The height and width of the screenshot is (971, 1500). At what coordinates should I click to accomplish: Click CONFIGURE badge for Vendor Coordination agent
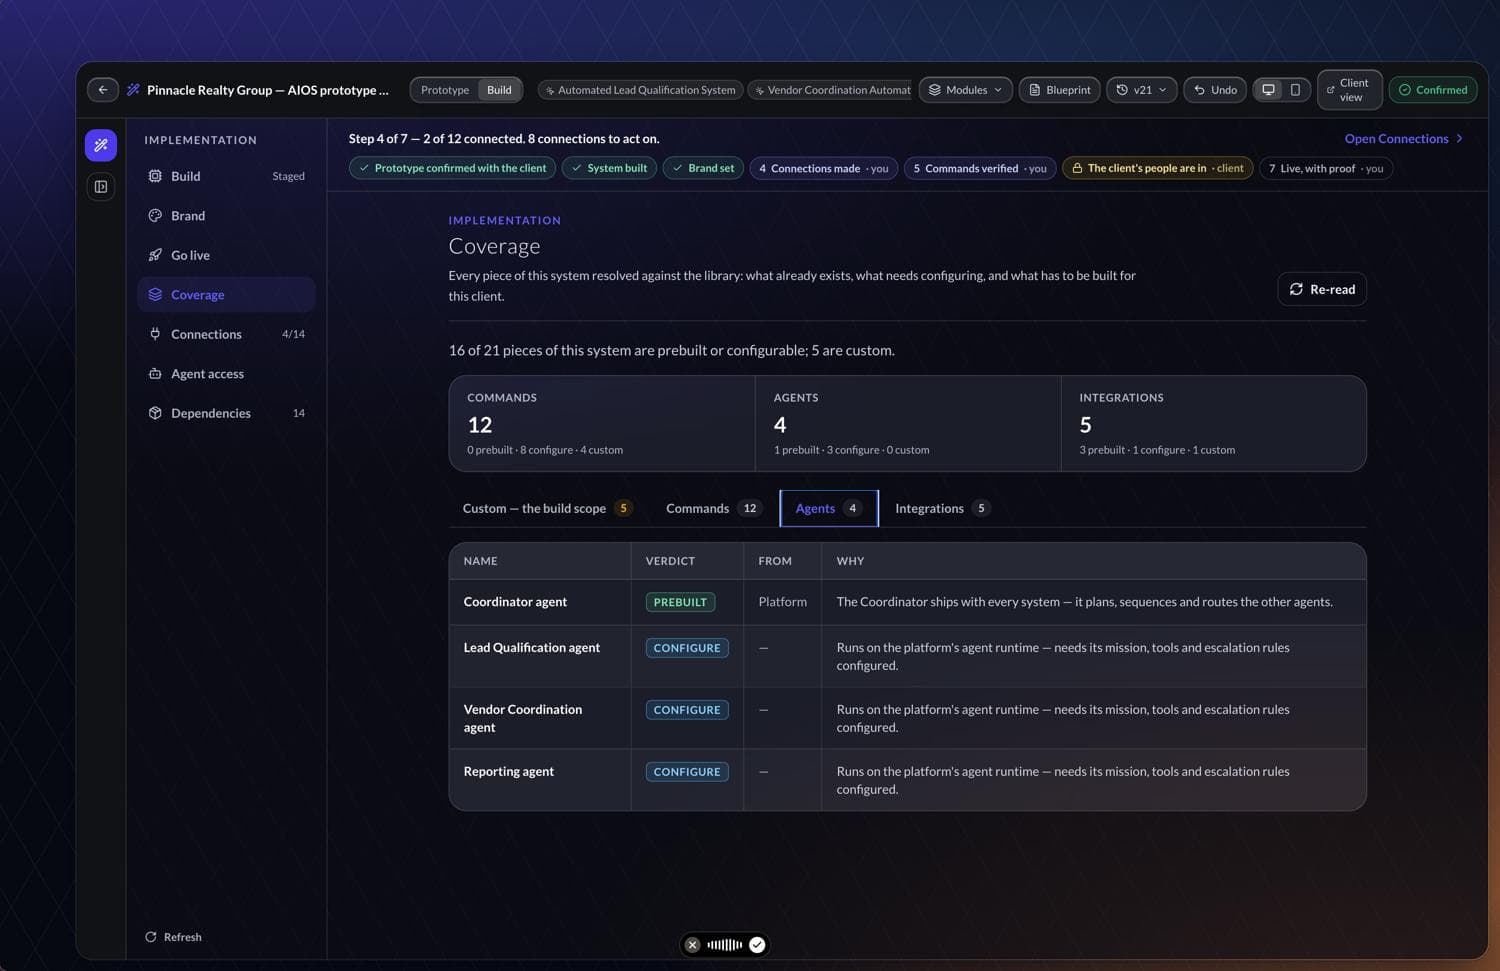687,710
